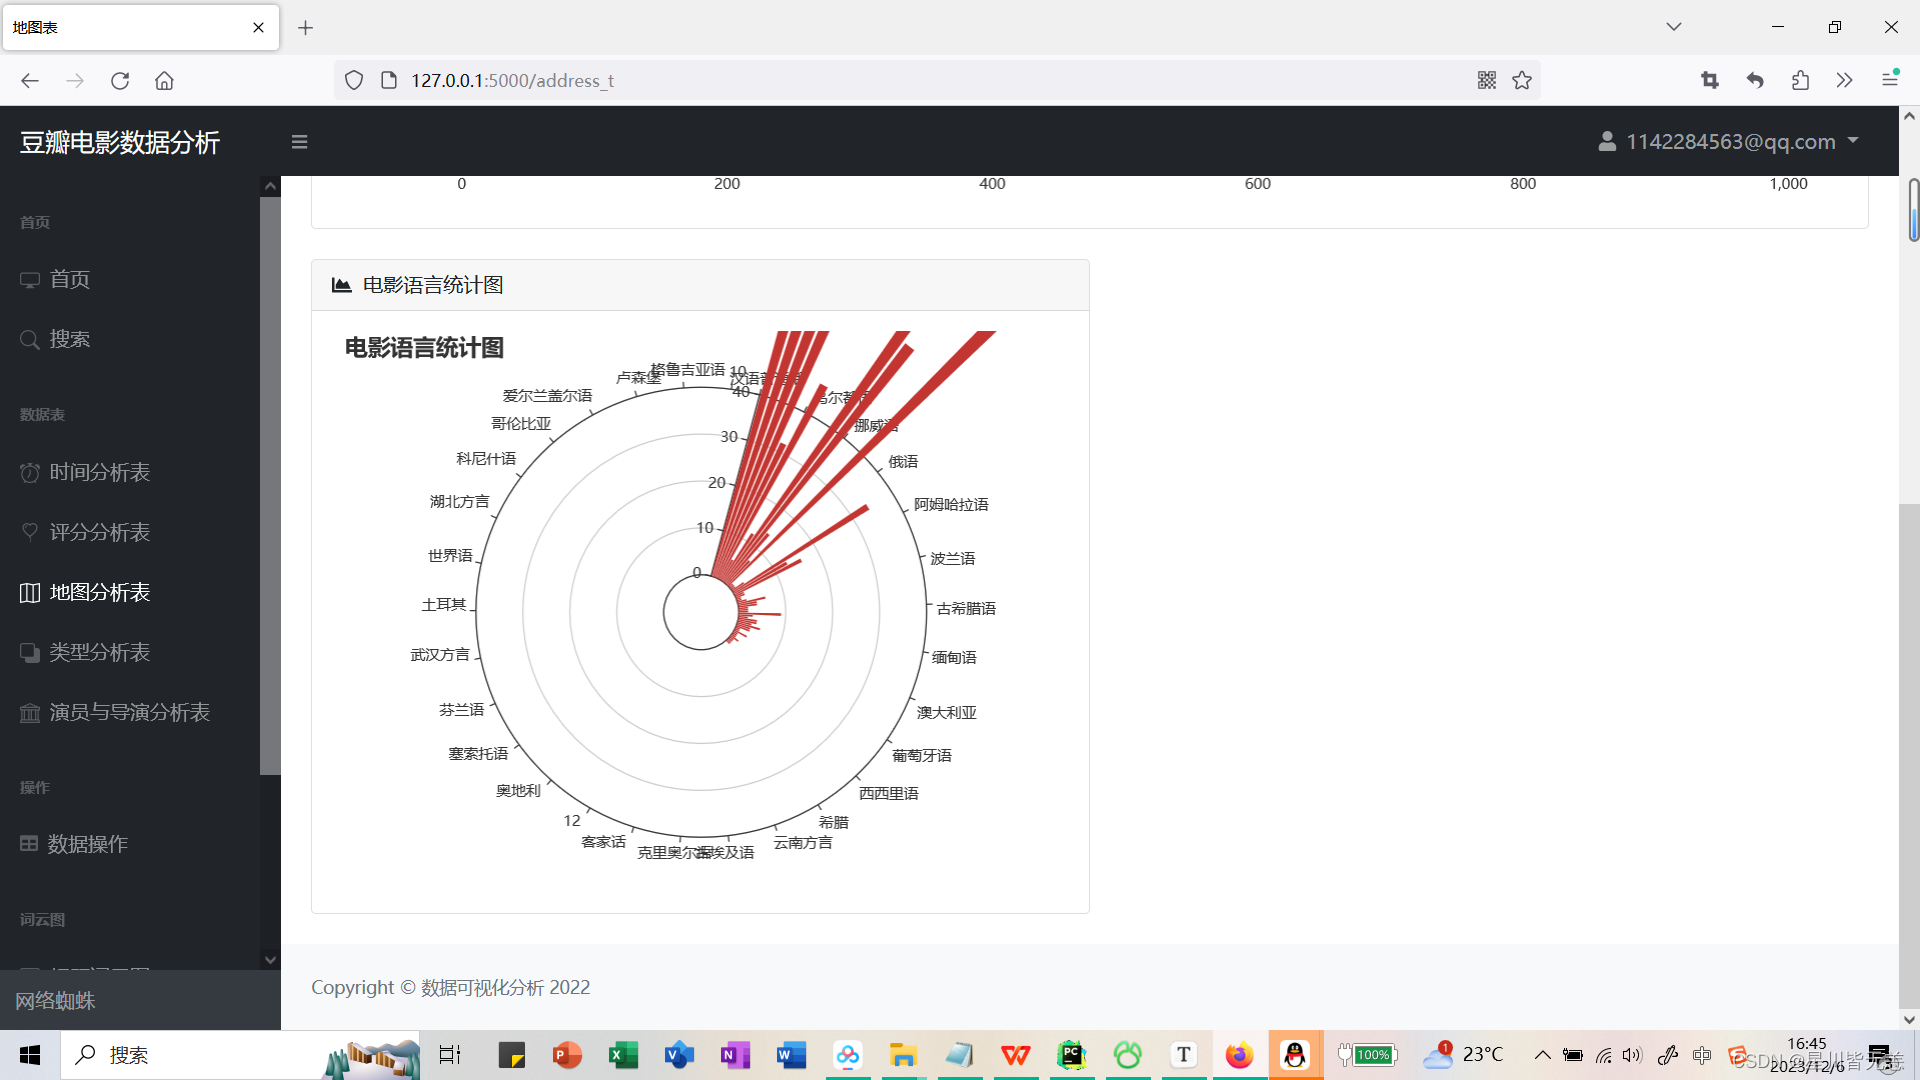The height and width of the screenshot is (1080, 1920).
Task: Show more toolbar tools chevron
Action: (x=1845, y=81)
